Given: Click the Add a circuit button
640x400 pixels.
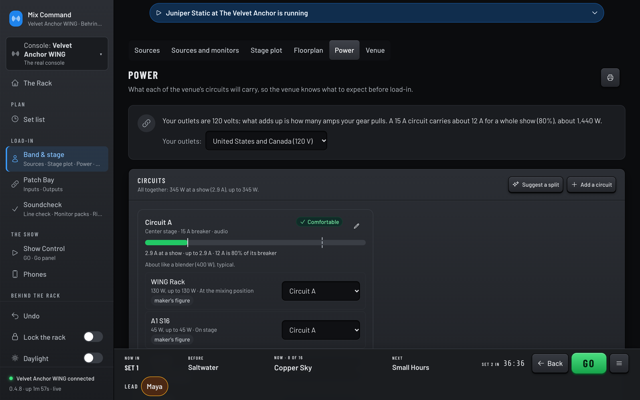Looking at the screenshot, I should coord(591,184).
